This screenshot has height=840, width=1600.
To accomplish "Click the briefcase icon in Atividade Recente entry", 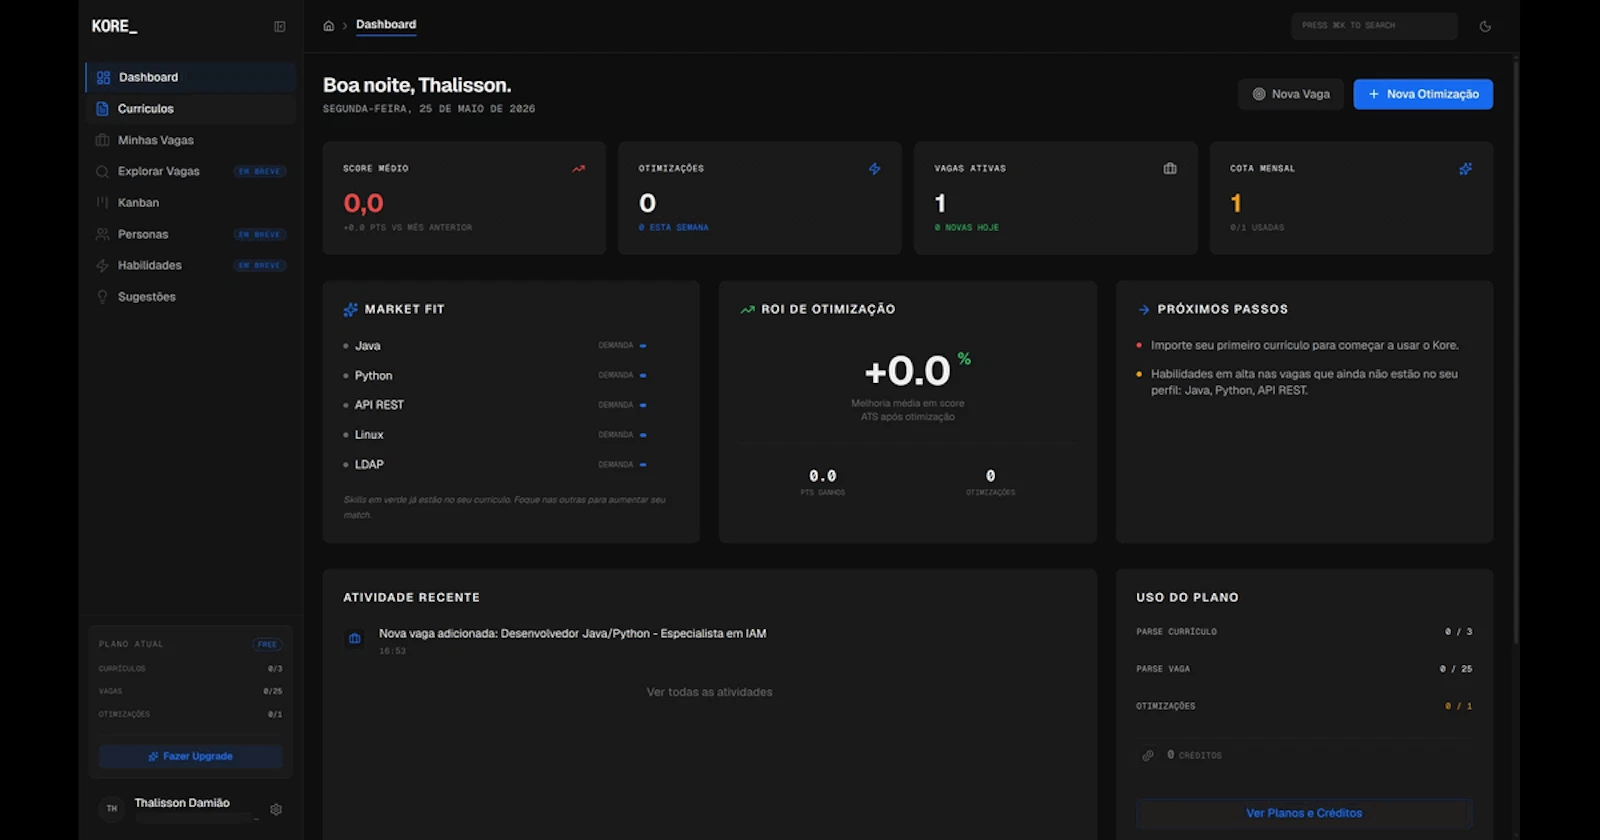I will [x=354, y=638].
